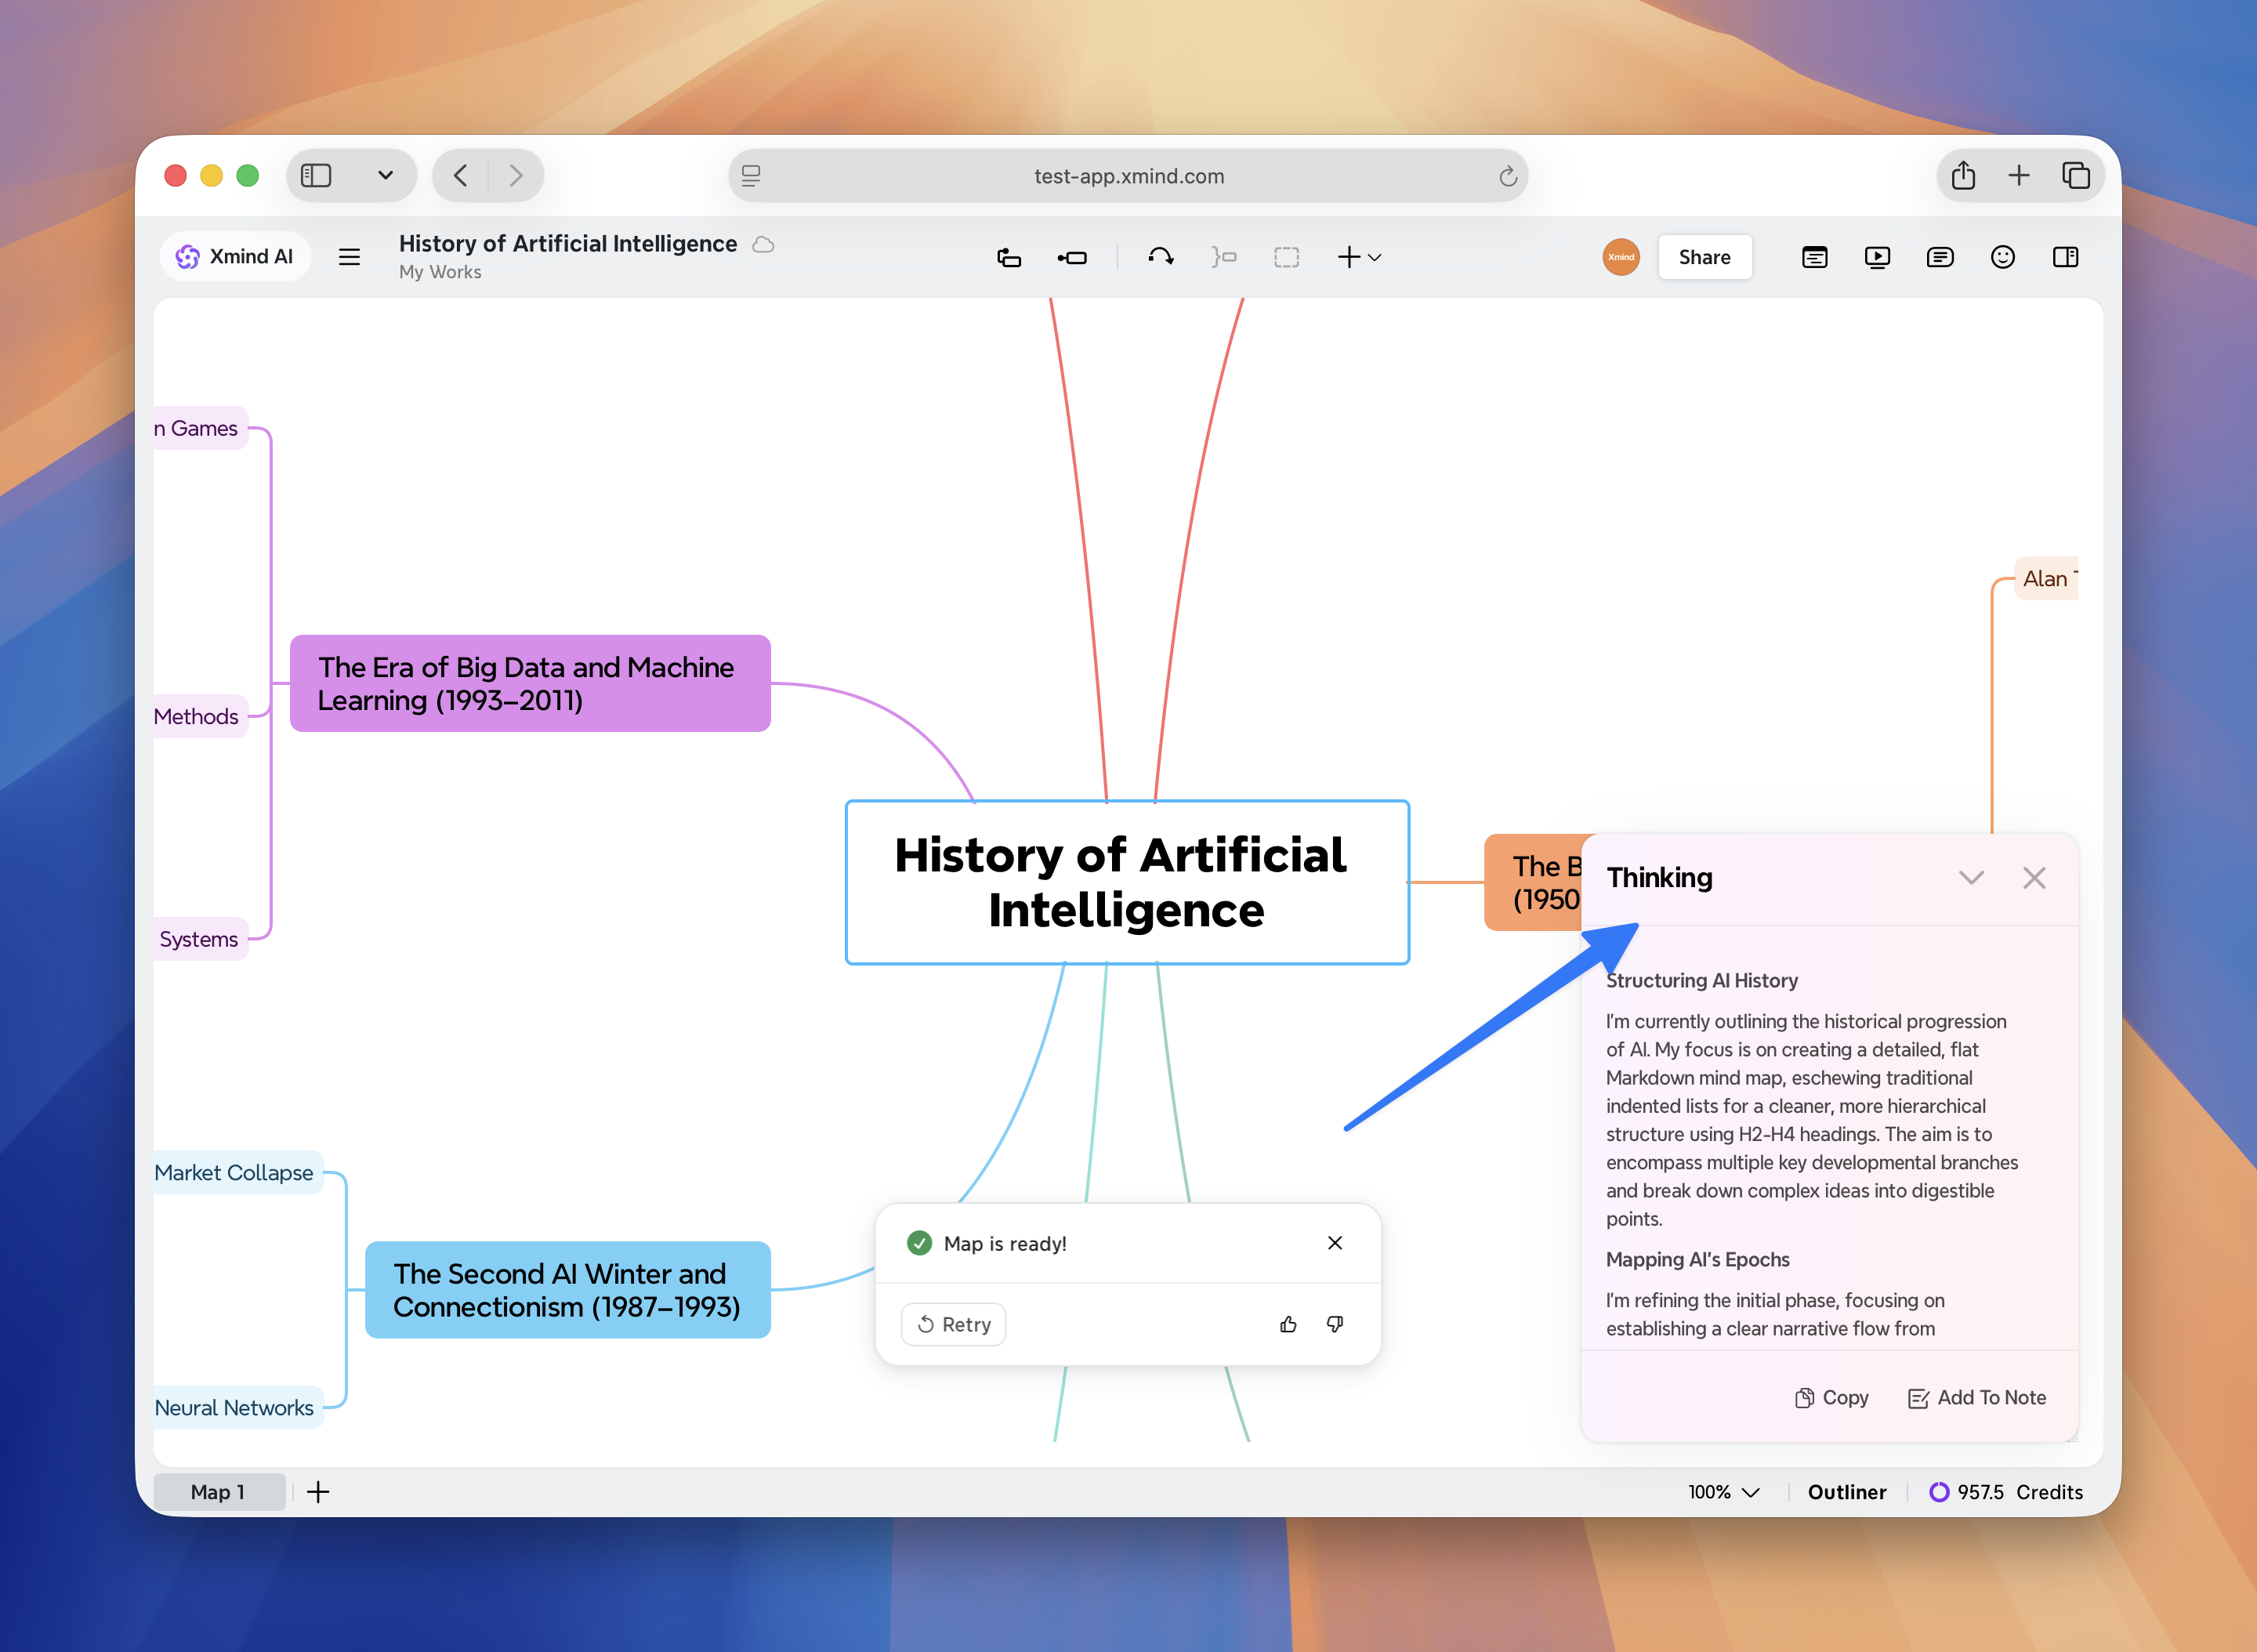Click the Mapping AI's Epochs heading
2257x1652 pixels.
1698,1259
